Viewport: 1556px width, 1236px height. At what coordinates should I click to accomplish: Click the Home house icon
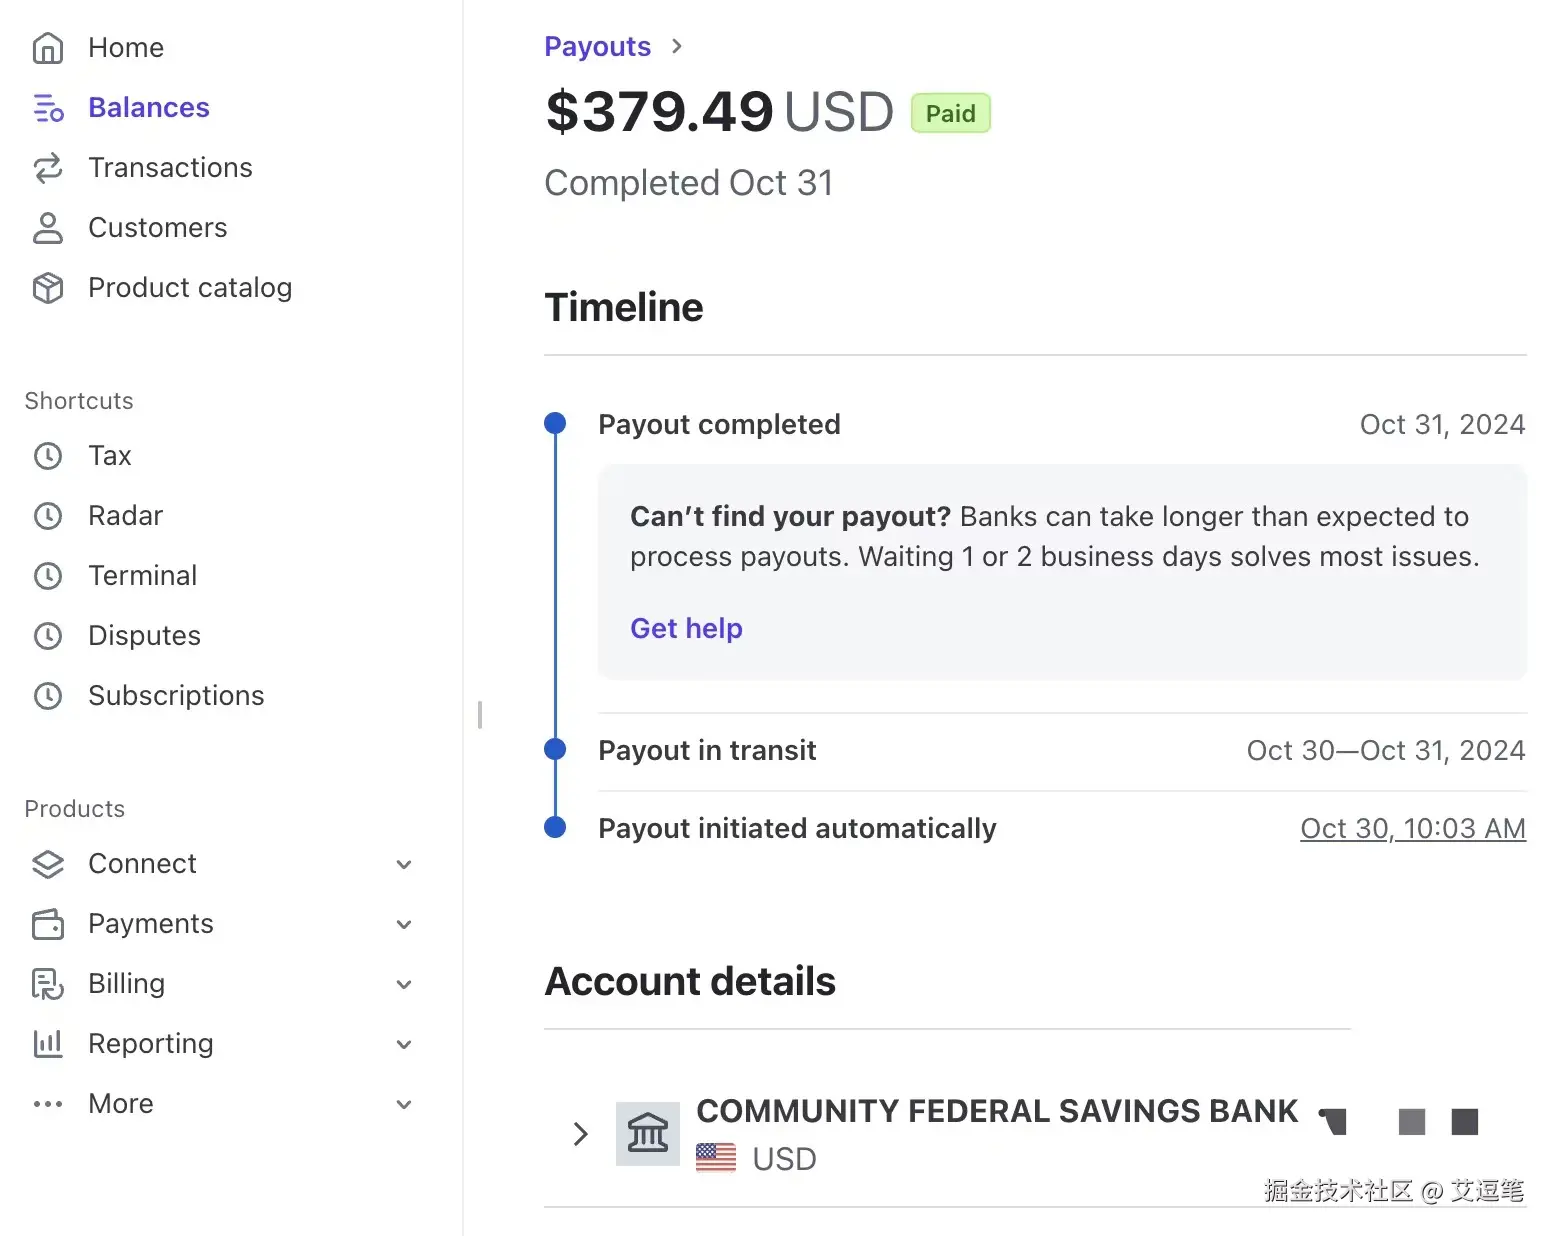coord(48,48)
